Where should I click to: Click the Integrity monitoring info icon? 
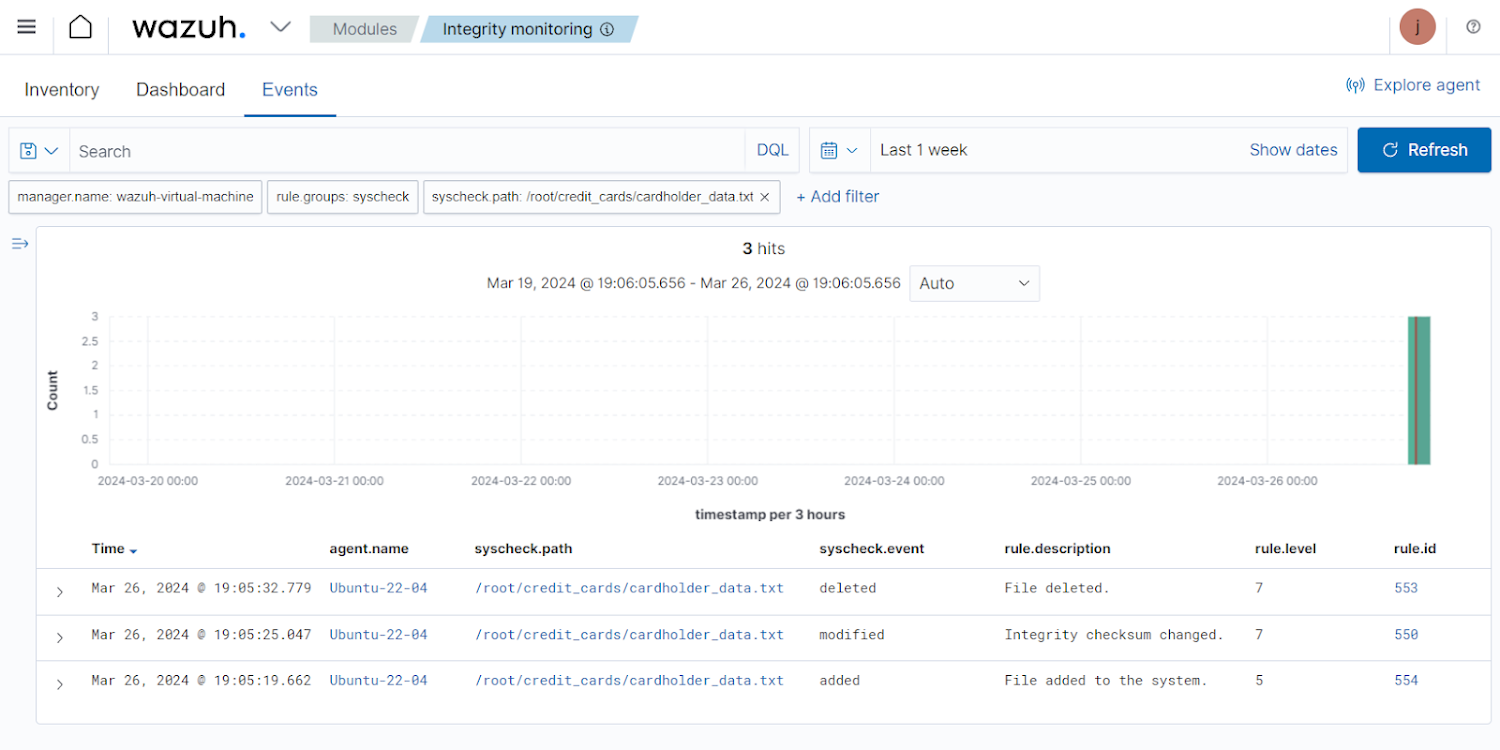point(607,30)
